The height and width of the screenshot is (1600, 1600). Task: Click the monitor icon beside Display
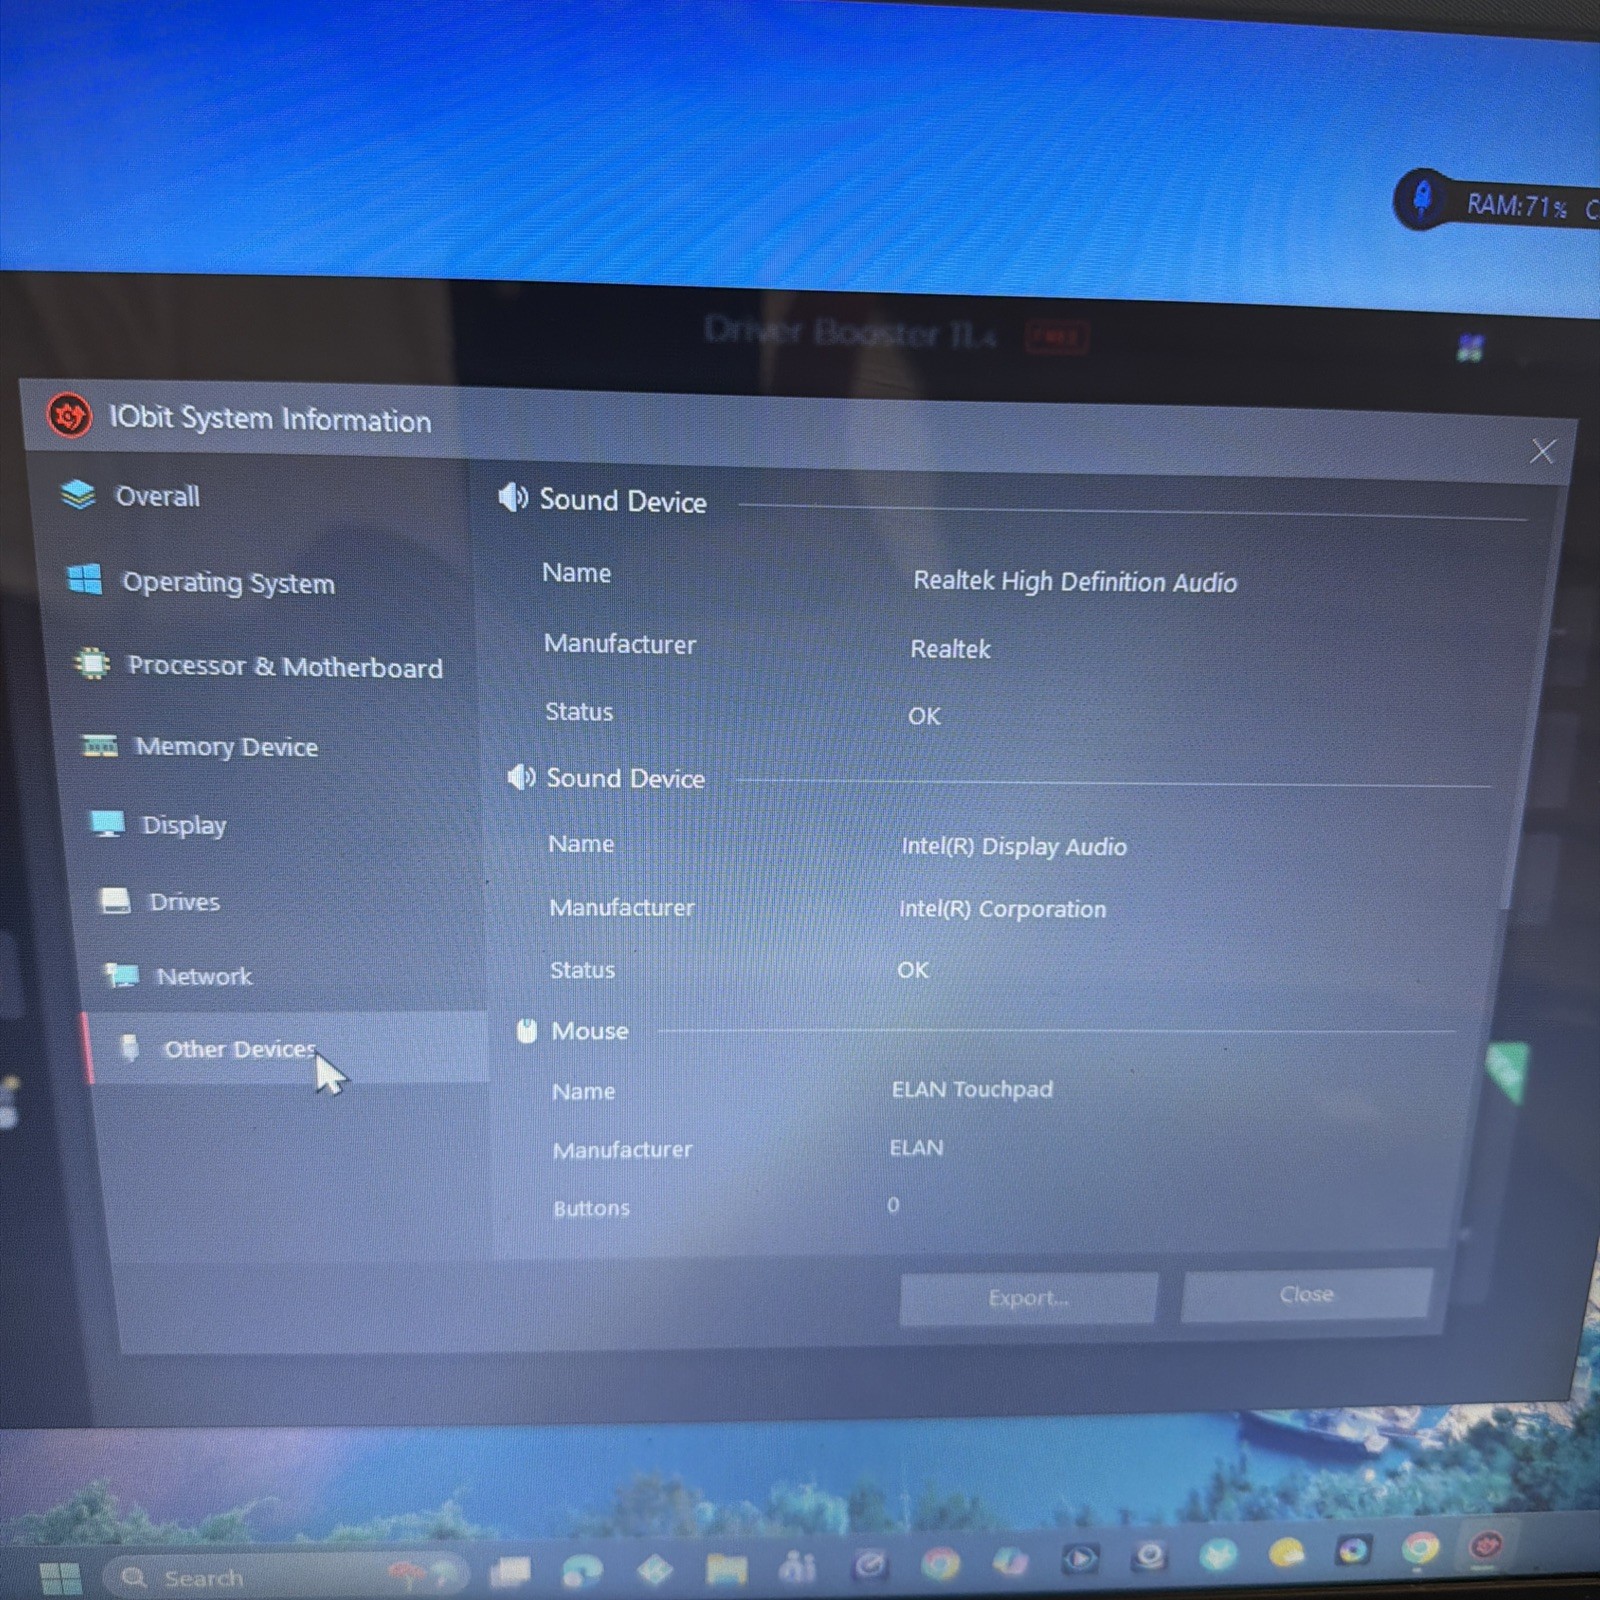tap(107, 823)
